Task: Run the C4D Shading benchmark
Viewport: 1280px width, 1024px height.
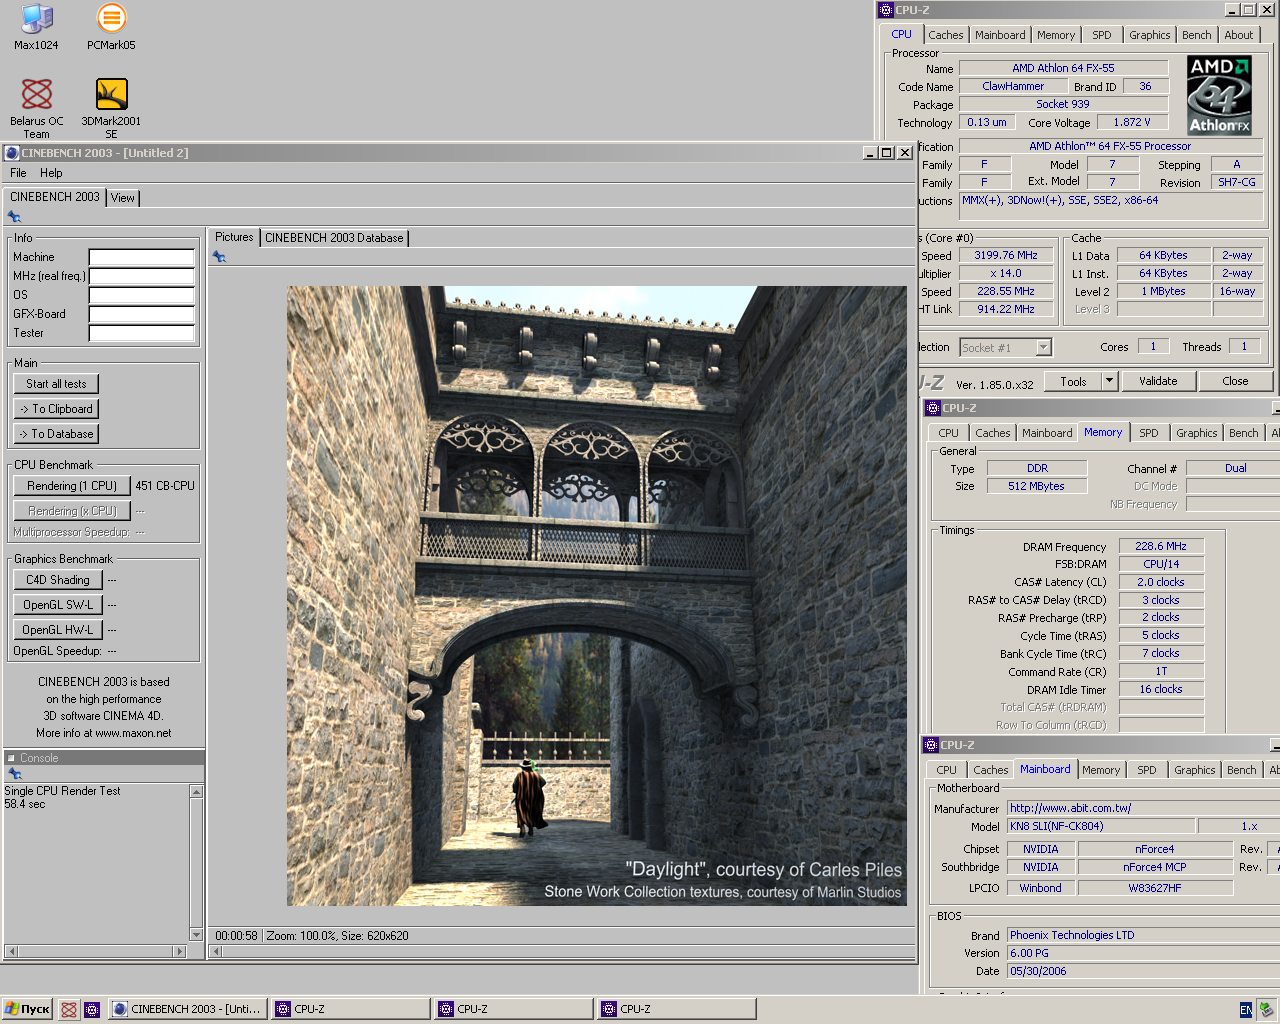Action: pyautogui.click(x=58, y=580)
